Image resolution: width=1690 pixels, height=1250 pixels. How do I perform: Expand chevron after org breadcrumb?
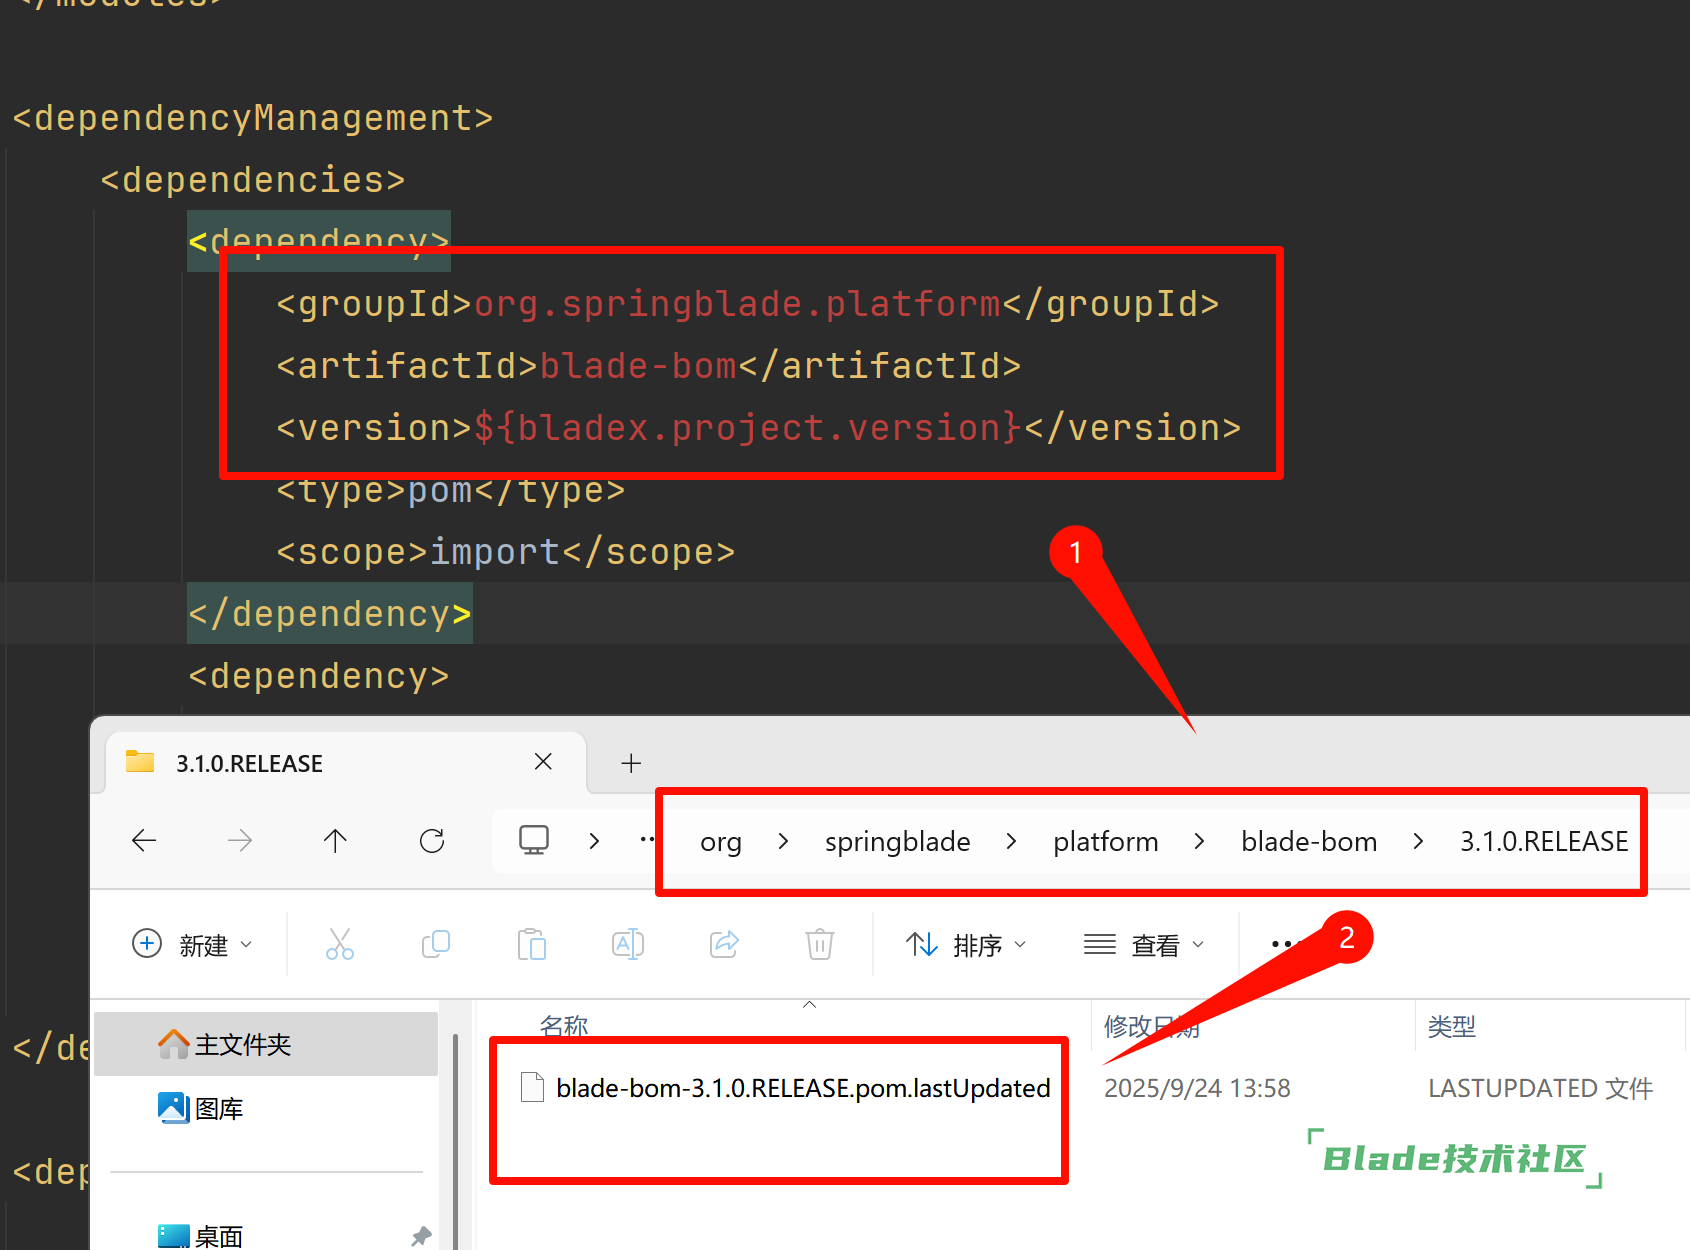click(783, 842)
